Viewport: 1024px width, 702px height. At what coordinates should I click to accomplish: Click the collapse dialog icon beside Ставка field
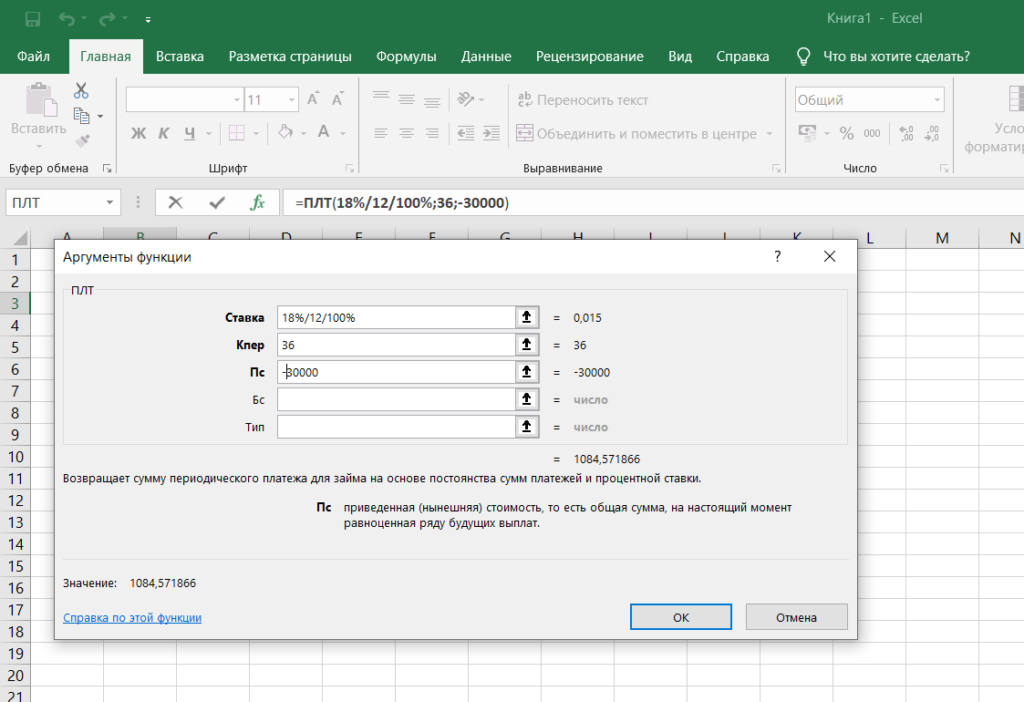pos(526,317)
